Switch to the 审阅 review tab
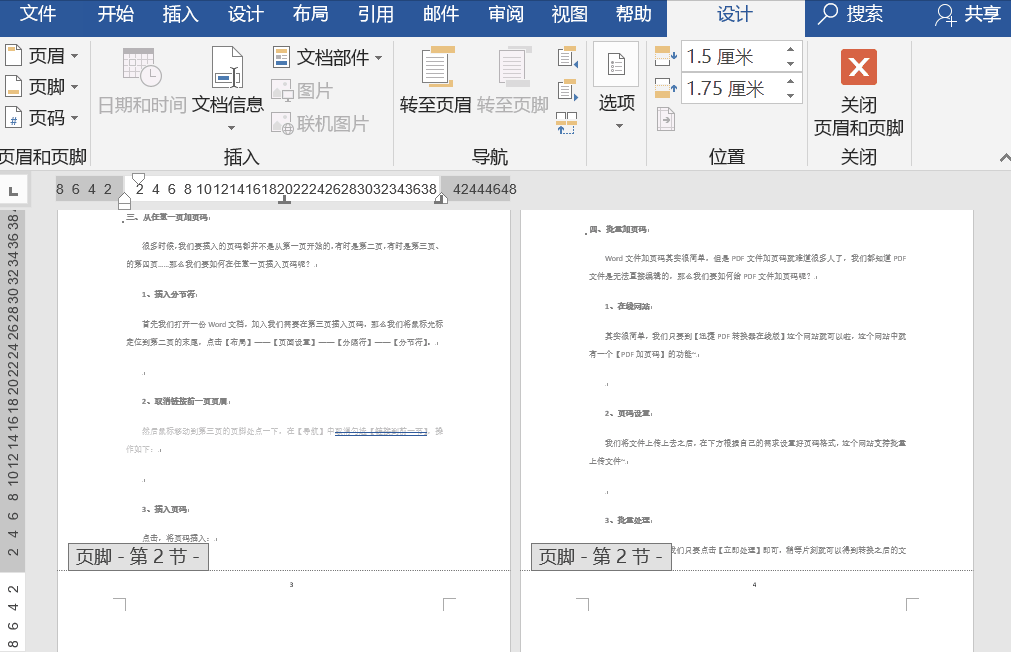The height and width of the screenshot is (652, 1011). (x=506, y=14)
